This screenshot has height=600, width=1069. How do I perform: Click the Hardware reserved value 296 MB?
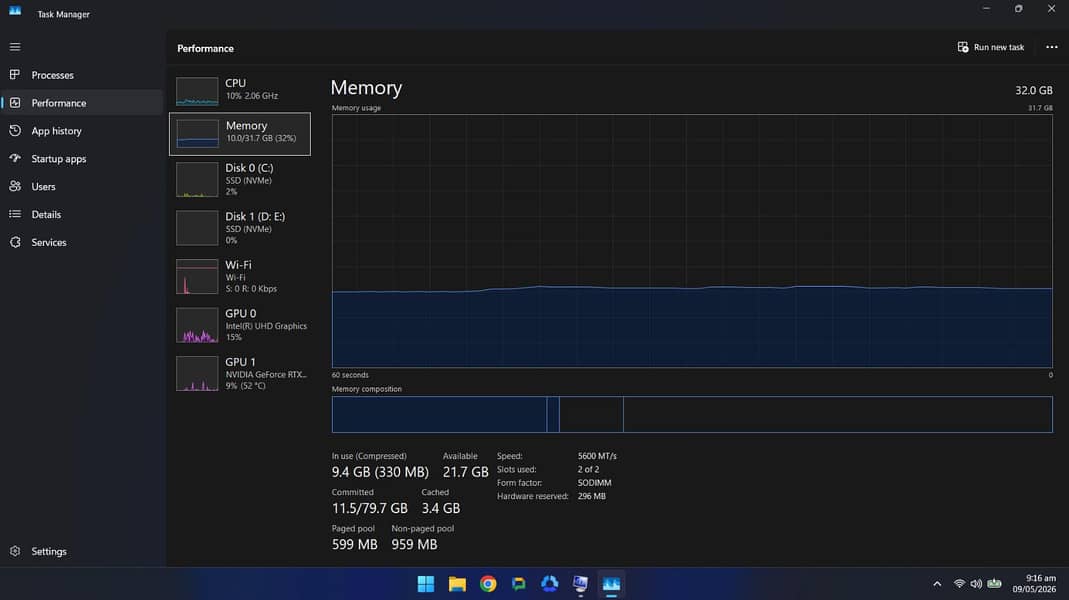pos(591,496)
